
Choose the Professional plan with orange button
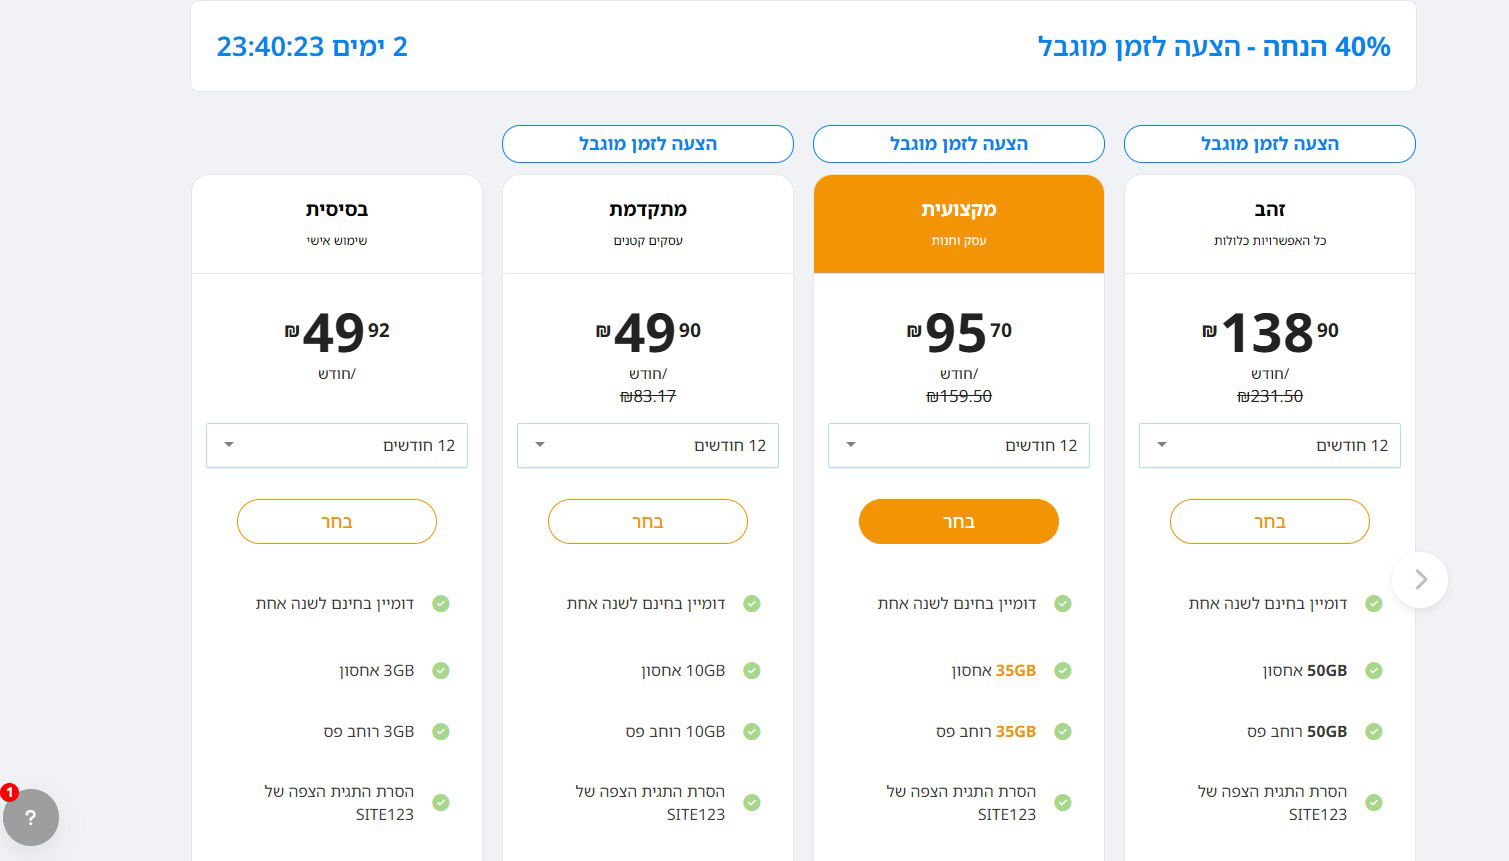(x=958, y=521)
